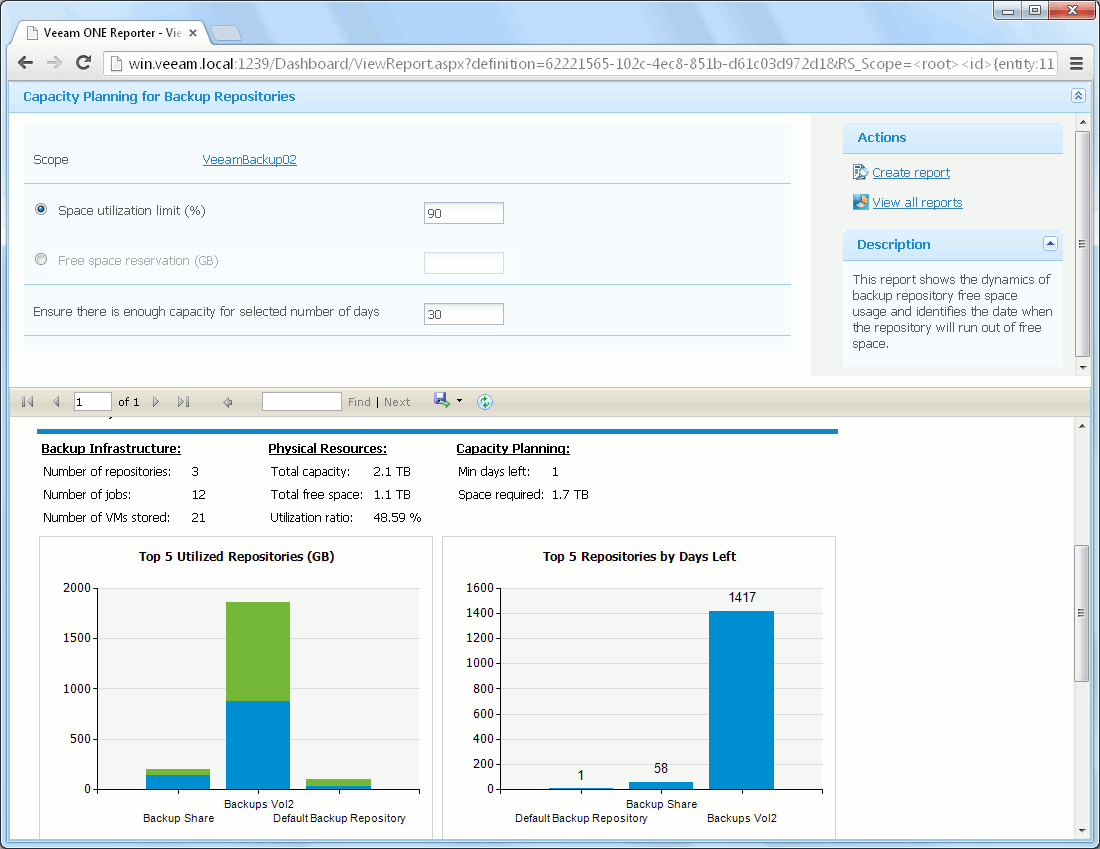This screenshot has height=849, width=1100.
Task: Click the 58 days left Backup Share bar
Action: 661,786
